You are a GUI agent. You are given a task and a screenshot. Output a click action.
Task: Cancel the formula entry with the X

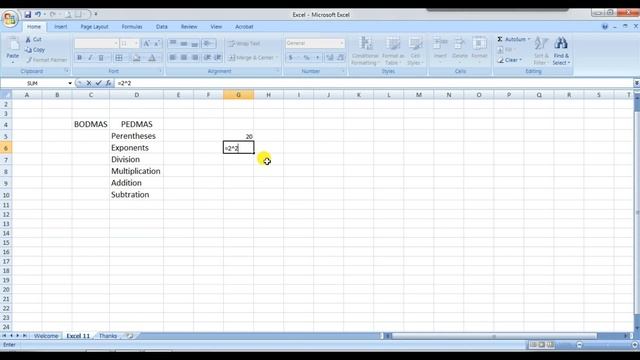(x=89, y=83)
